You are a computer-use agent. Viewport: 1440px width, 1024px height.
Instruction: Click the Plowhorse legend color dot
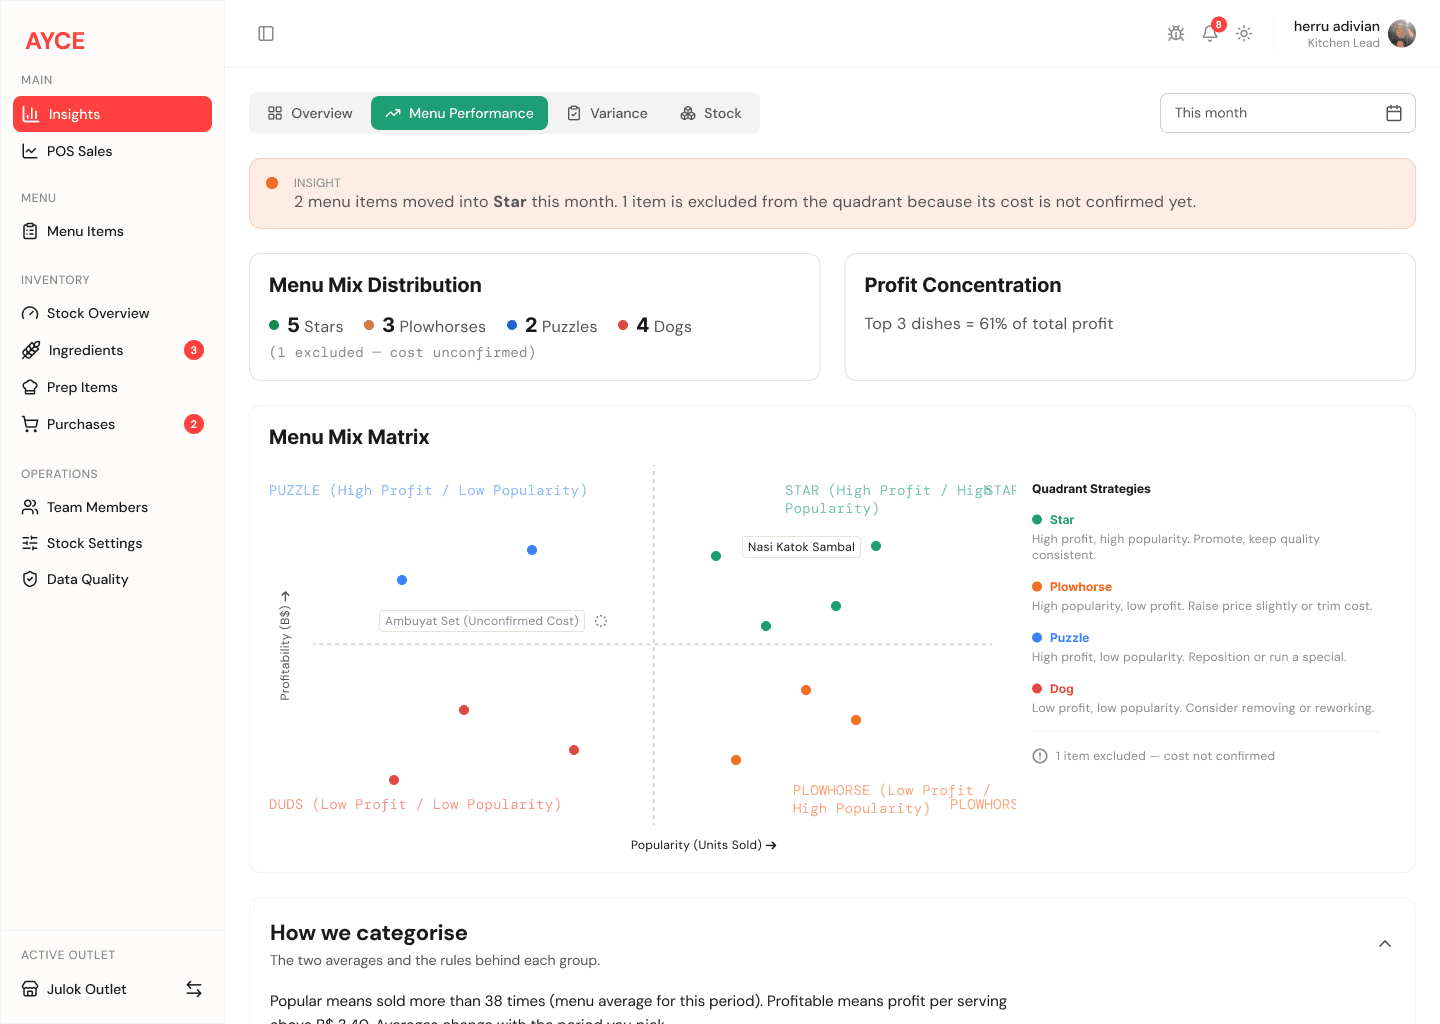[x=1037, y=587]
